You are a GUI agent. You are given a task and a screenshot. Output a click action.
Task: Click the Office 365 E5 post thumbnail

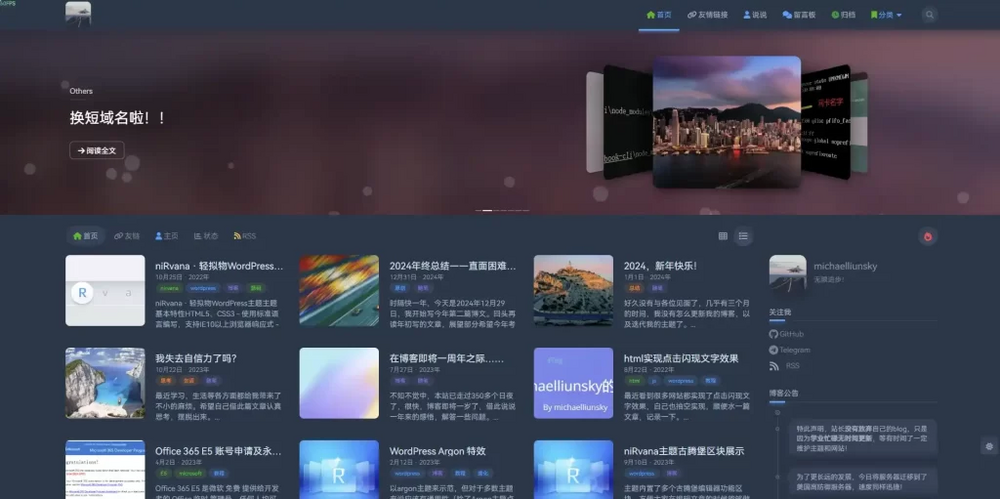[x=105, y=470]
